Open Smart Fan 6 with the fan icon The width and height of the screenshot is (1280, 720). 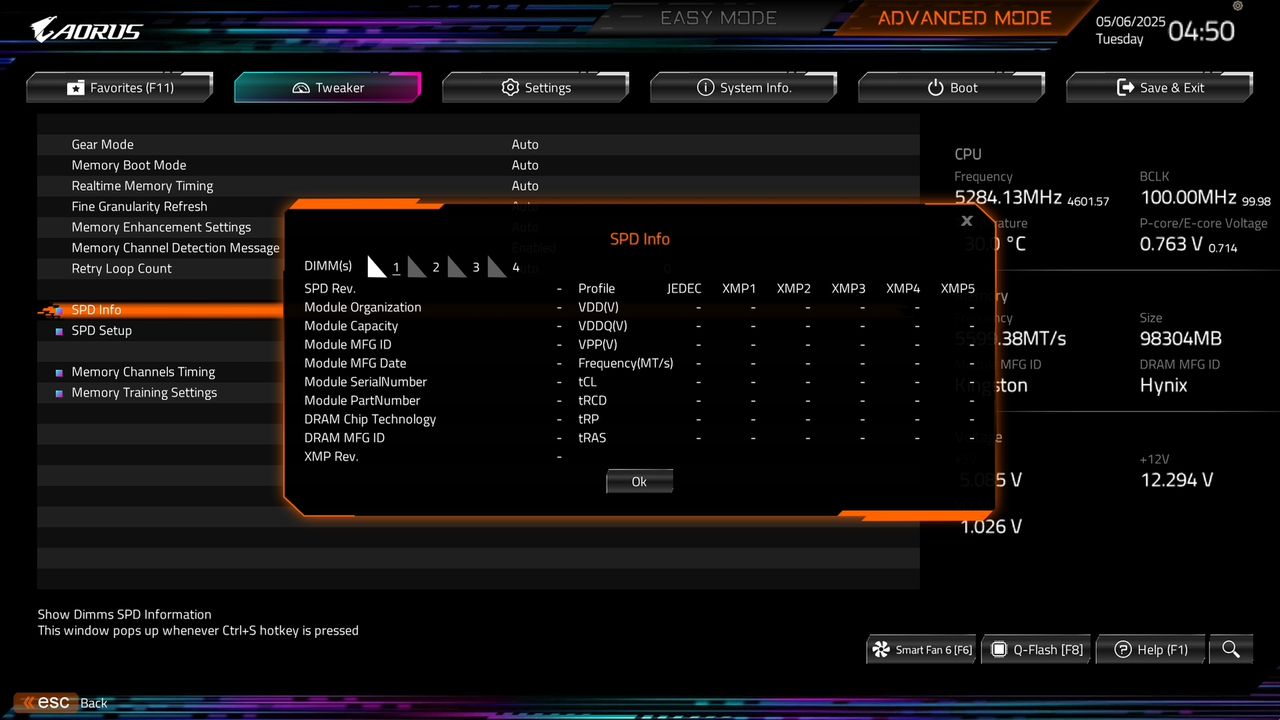pyautogui.click(x=881, y=649)
